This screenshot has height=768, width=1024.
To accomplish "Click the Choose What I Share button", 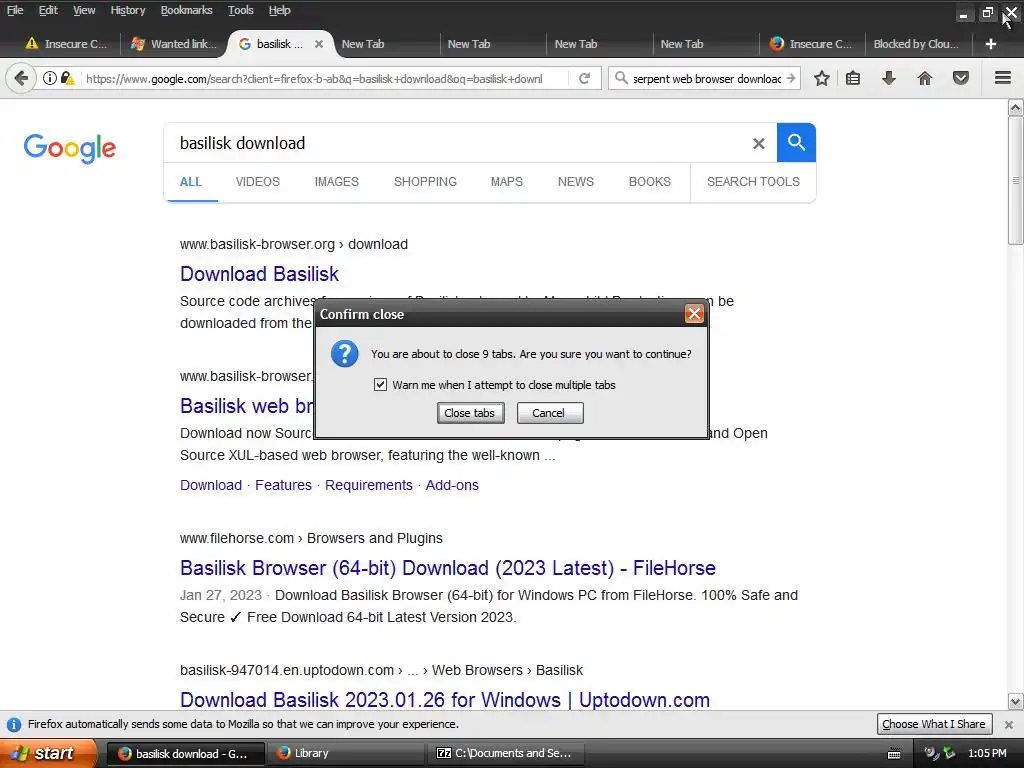I will tap(934, 724).
